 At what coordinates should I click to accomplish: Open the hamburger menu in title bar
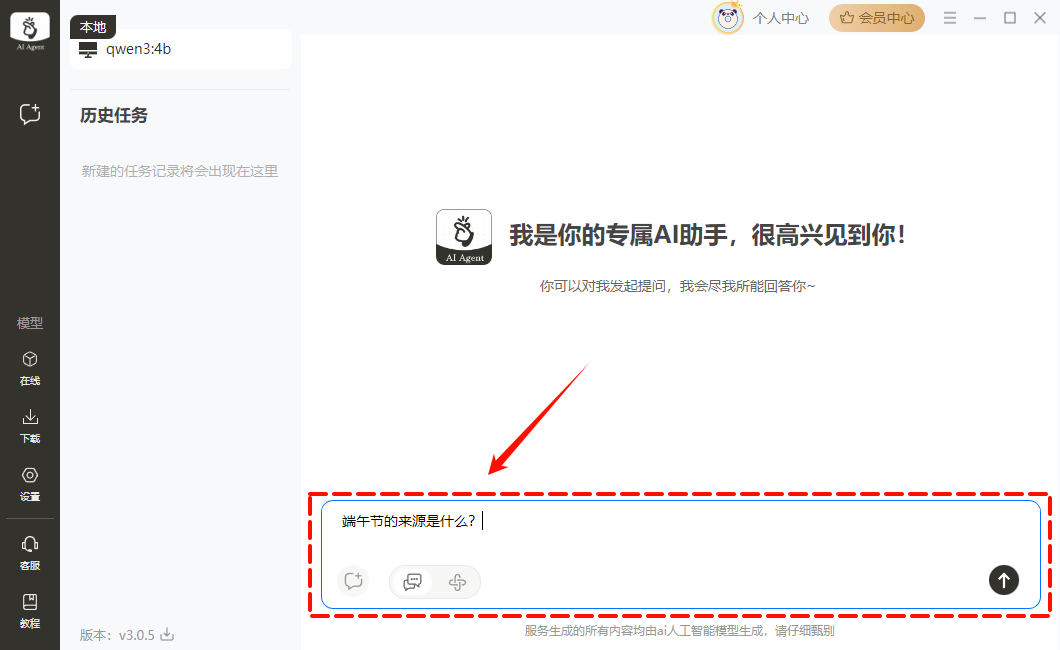pyautogui.click(x=950, y=18)
